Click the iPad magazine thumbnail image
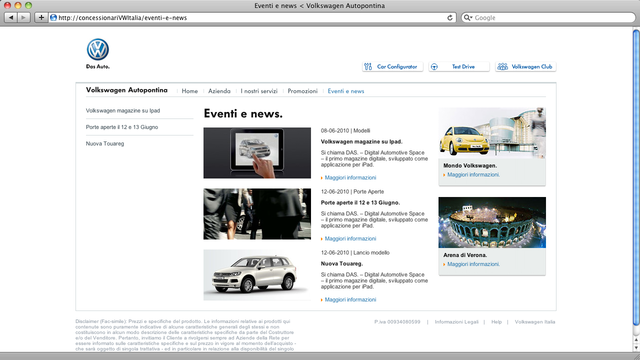The height and width of the screenshot is (360, 640). tap(257, 153)
